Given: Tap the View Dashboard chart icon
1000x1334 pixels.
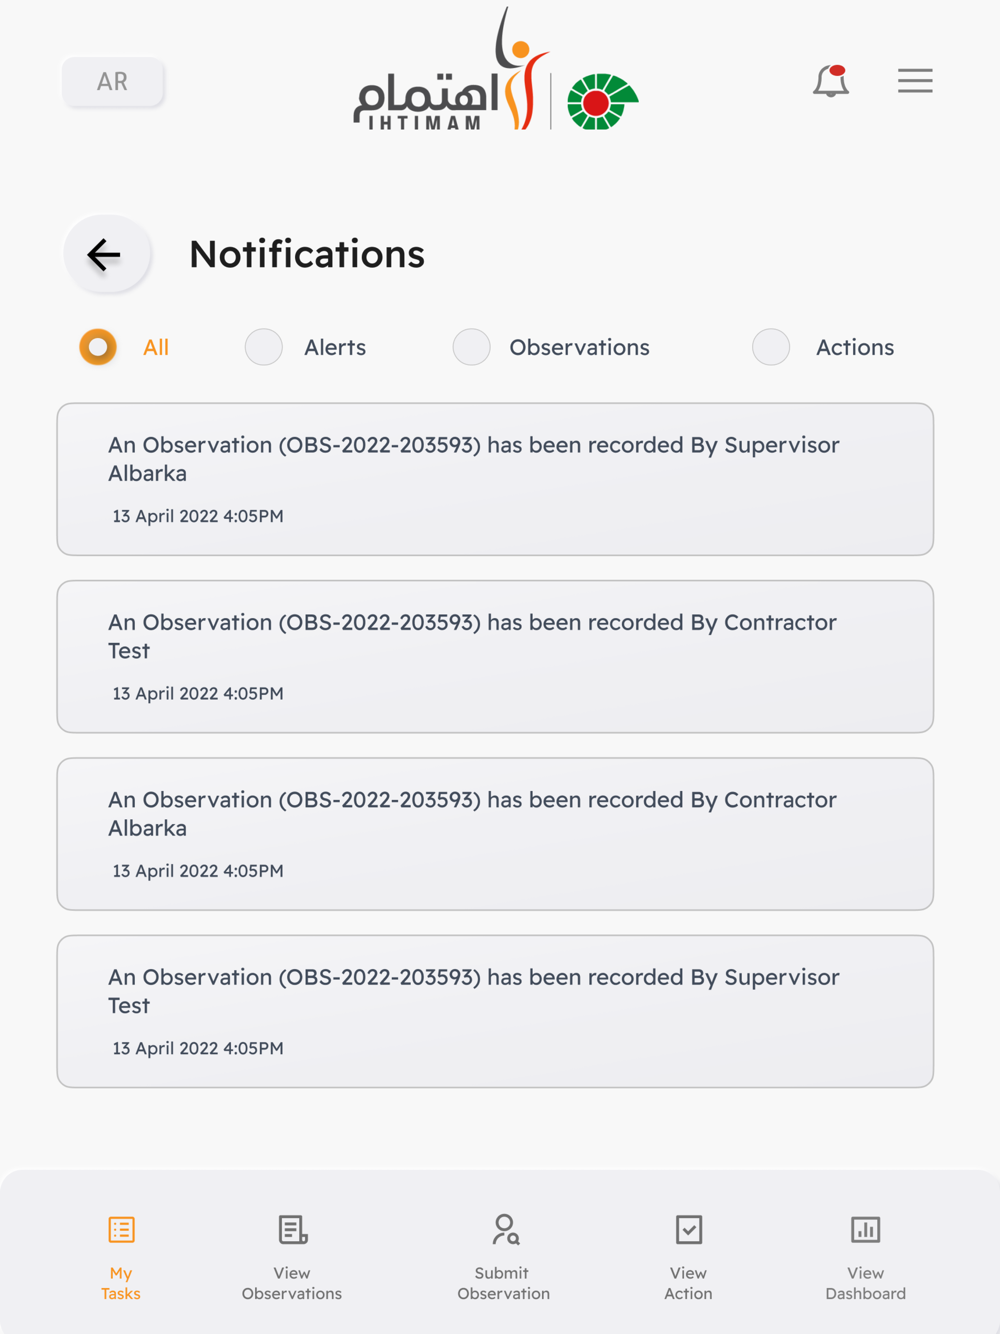Looking at the screenshot, I should tap(865, 1229).
